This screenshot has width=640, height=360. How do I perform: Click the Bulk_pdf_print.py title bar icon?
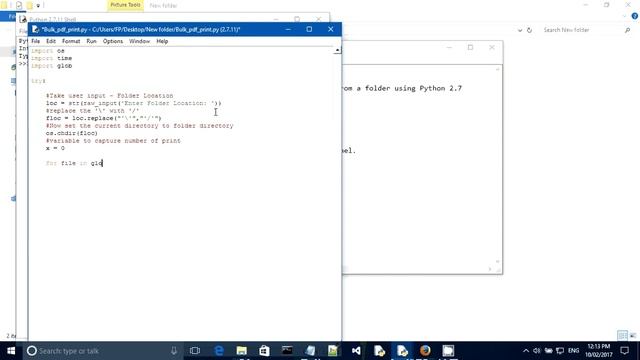pos(35,29)
